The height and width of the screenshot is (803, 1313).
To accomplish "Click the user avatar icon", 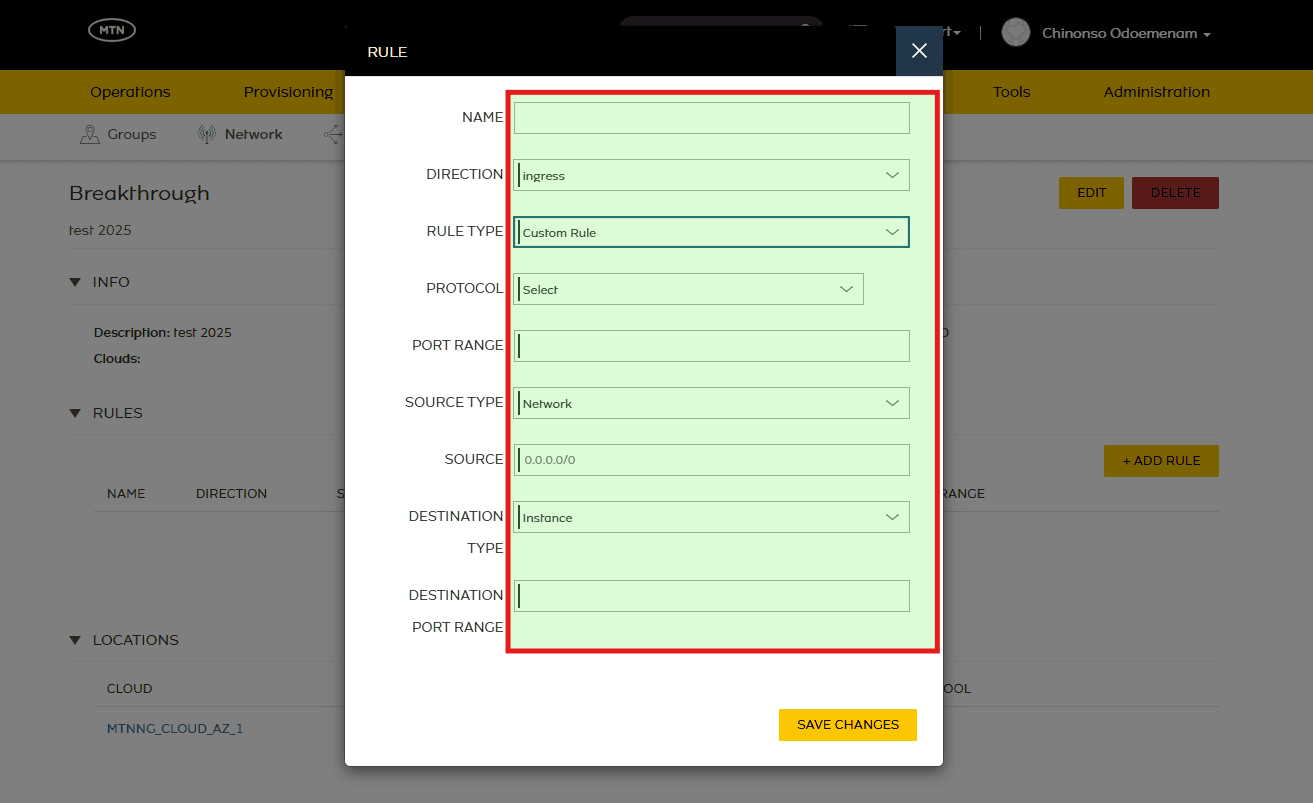I will pyautogui.click(x=1016, y=33).
